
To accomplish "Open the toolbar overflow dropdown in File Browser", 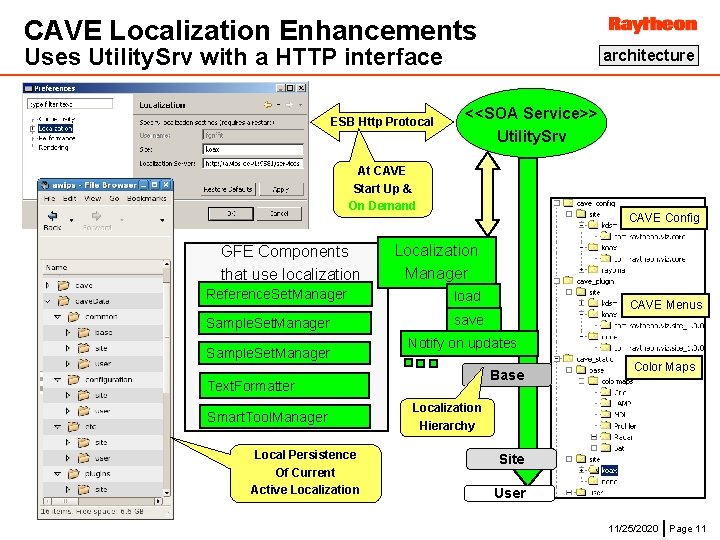I will [x=162, y=220].
